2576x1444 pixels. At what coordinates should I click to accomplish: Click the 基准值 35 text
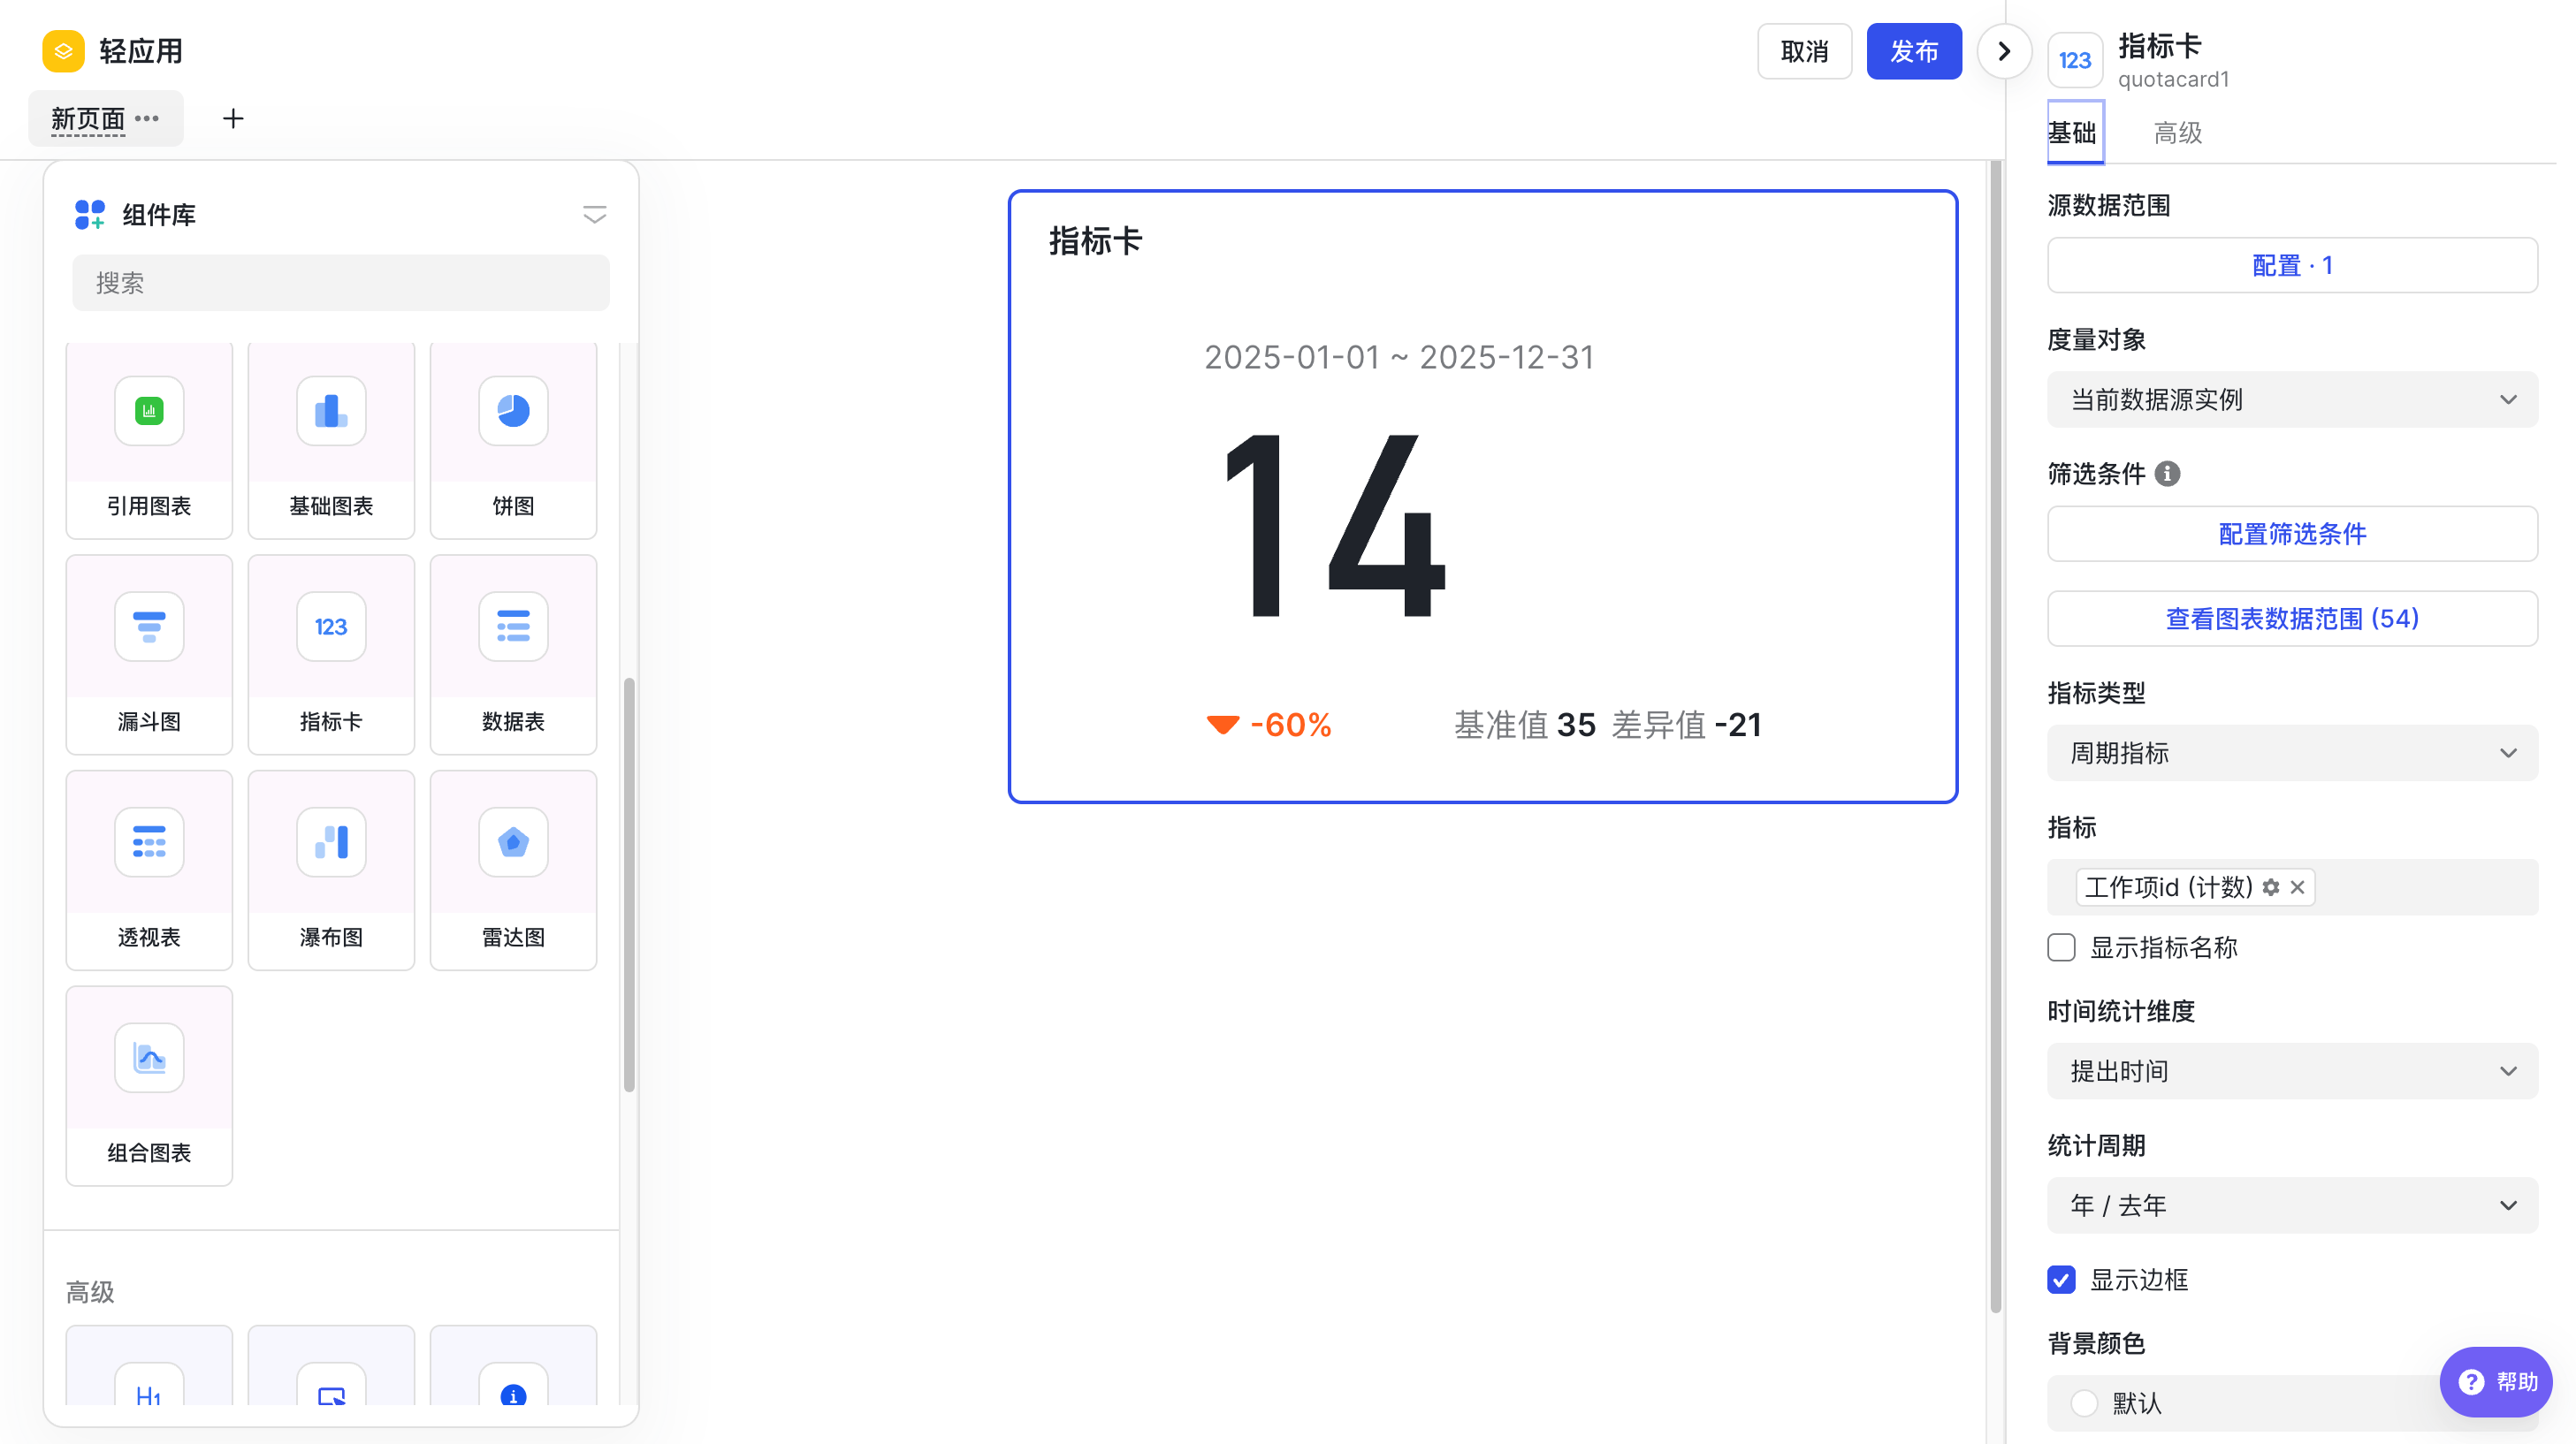click(x=1524, y=725)
